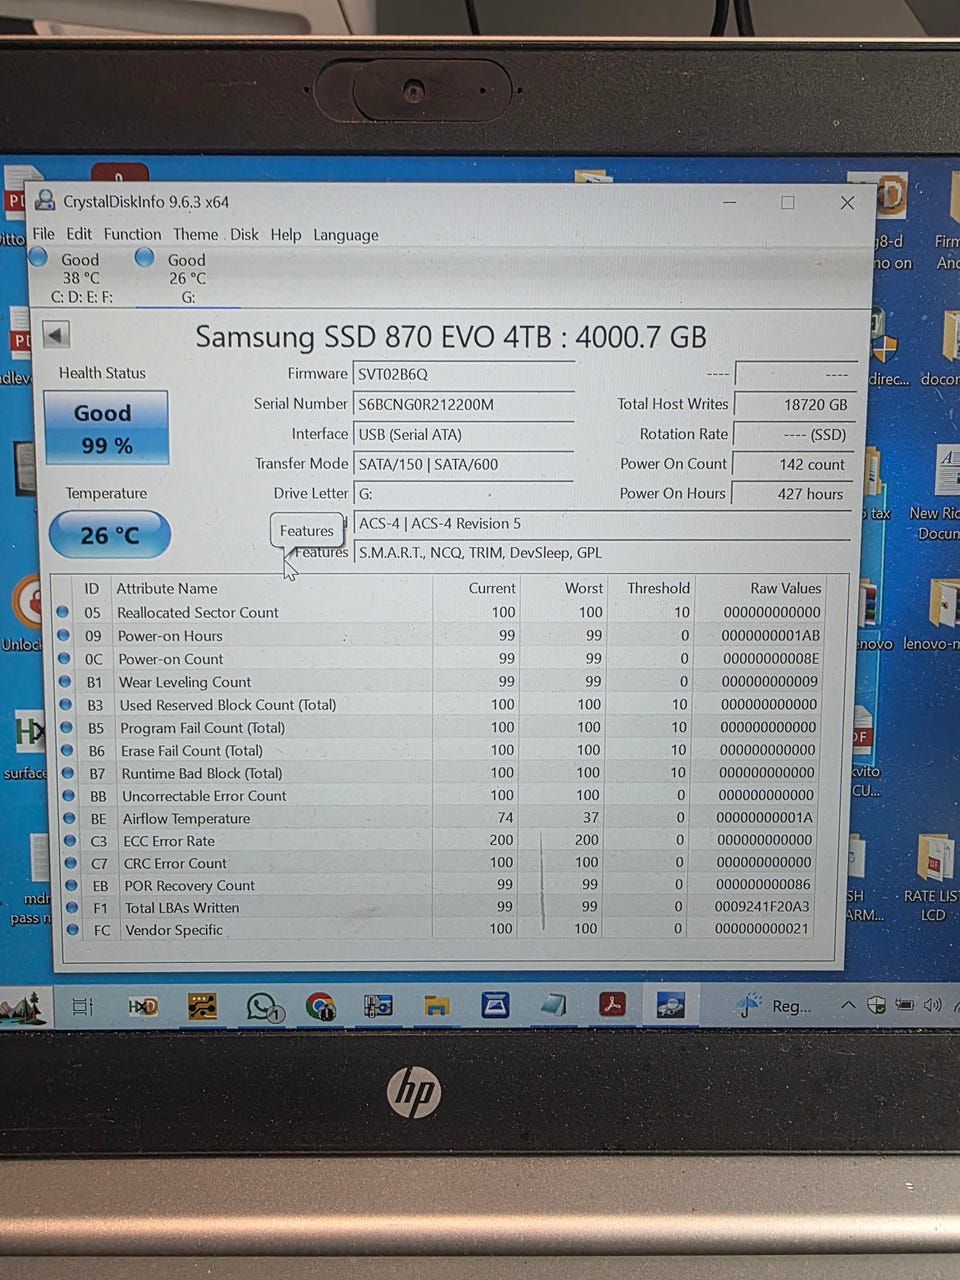Click status dot for CRC Error Count

click(71, 862)
